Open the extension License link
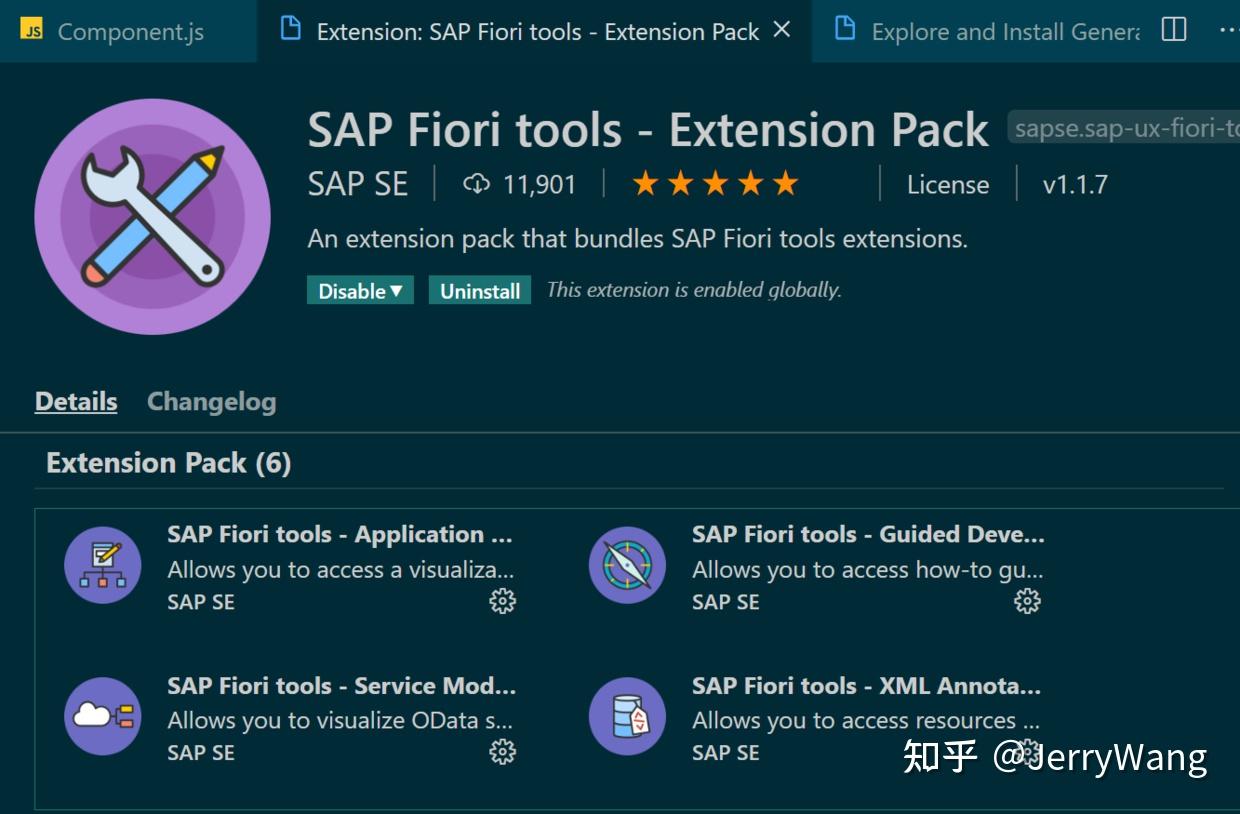The image size is (1240, 814). pyautogui.click(x=947, y=184)
